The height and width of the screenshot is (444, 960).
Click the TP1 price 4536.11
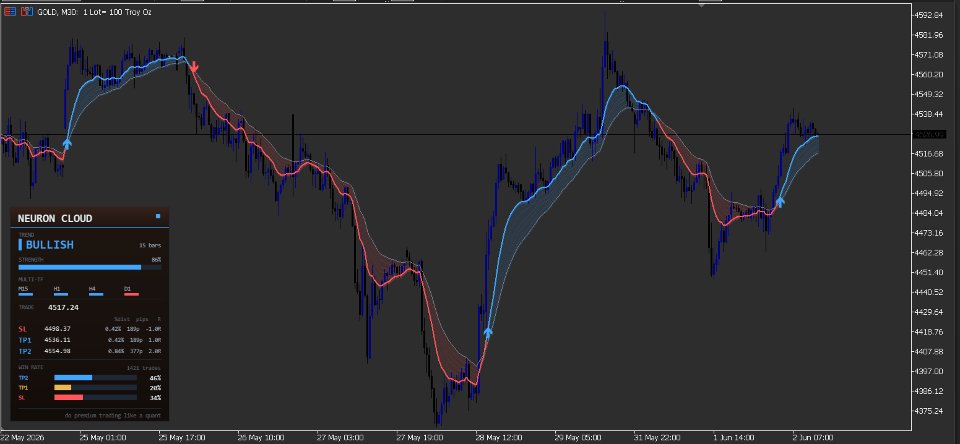[x=58, y=340]
